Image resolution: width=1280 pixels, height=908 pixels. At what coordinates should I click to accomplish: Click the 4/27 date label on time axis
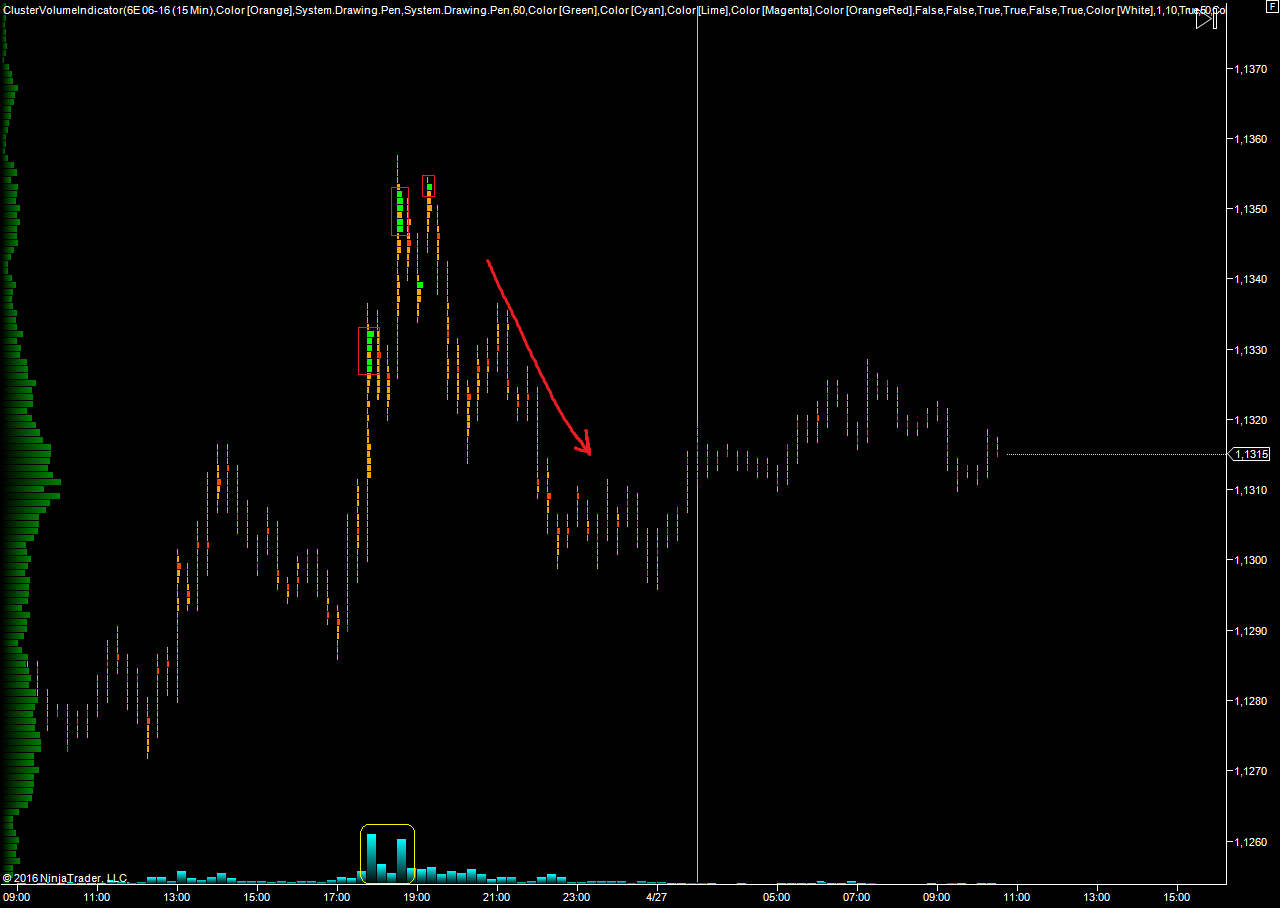(657, 897)
